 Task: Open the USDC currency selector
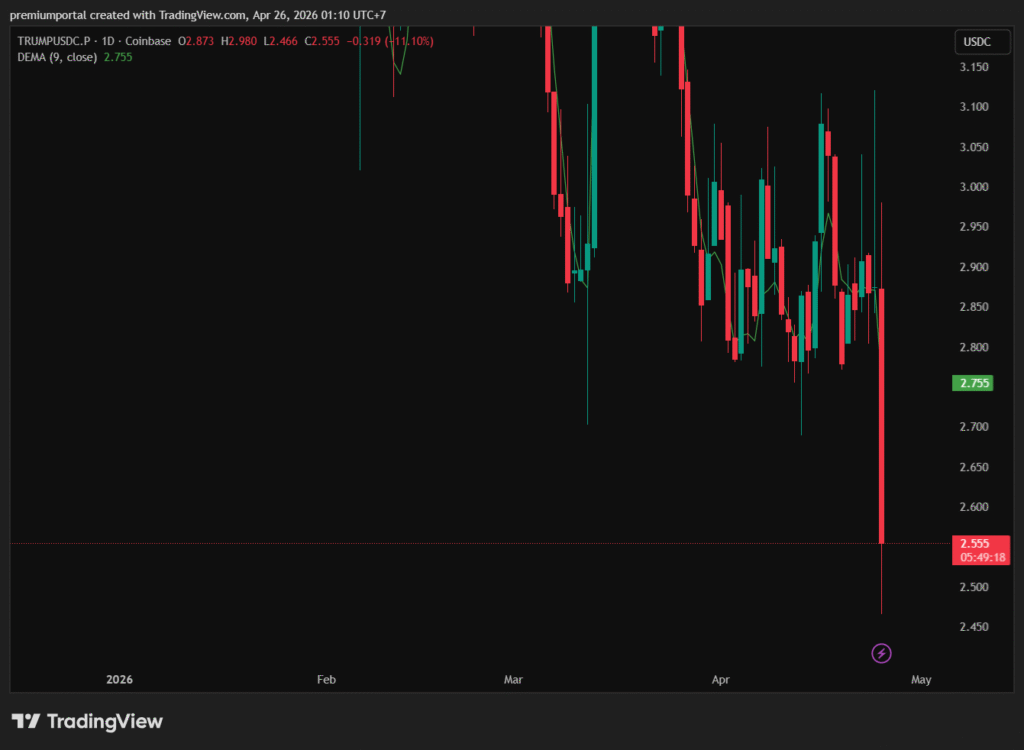(975, 42)
